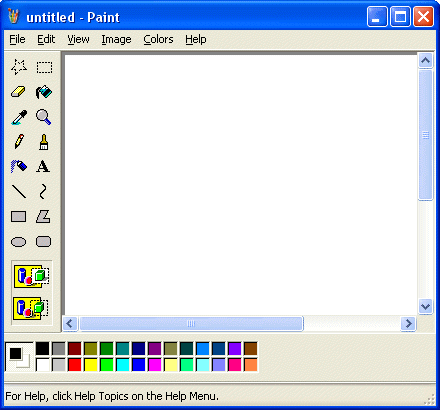This screenshot has width=440, height=410.
Task: Pick the Rectangle shape tool
Action: (x=19, y=216)
